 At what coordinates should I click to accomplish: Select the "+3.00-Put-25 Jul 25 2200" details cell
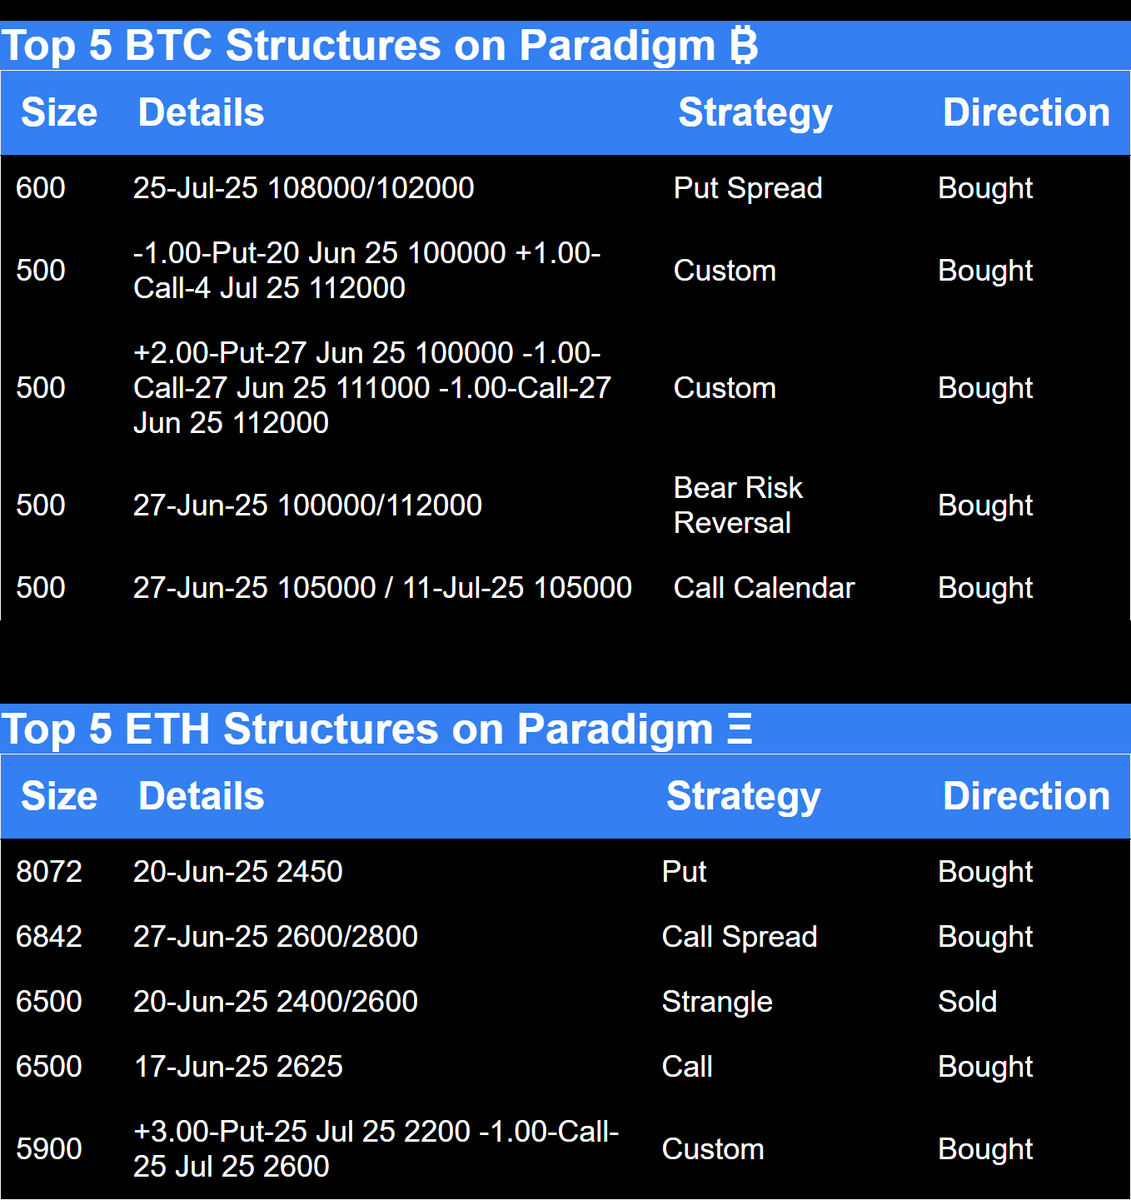tap(376, 1149)
